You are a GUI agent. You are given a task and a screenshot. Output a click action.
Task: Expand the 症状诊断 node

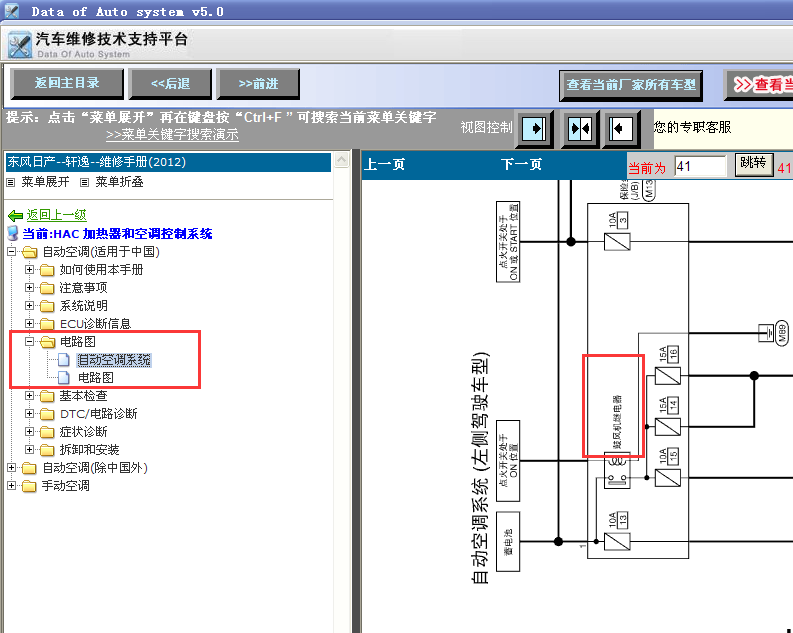tap(29, 431)
